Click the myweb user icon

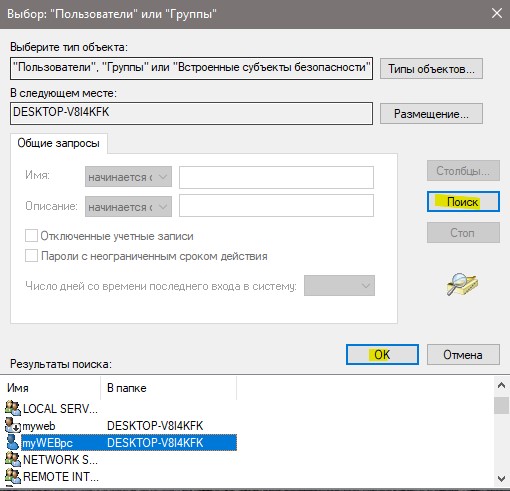[13, 425]
